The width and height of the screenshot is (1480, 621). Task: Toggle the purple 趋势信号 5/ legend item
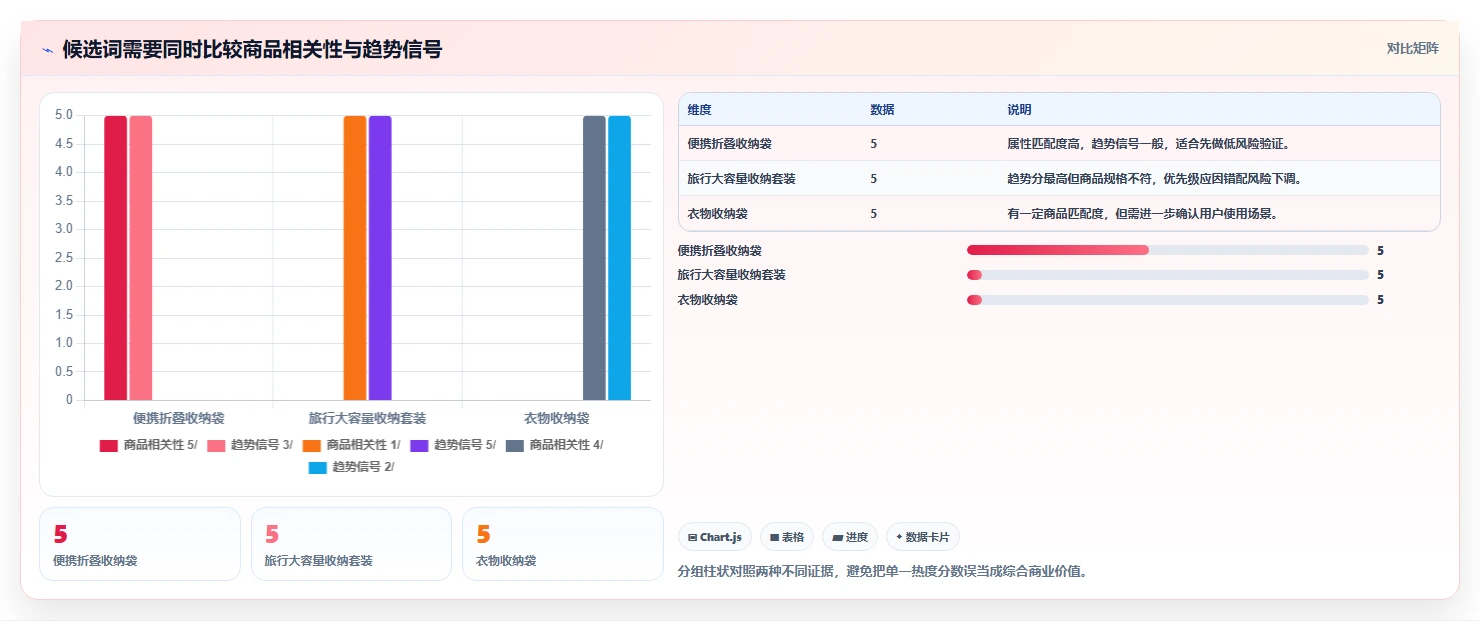coord(453,445)
